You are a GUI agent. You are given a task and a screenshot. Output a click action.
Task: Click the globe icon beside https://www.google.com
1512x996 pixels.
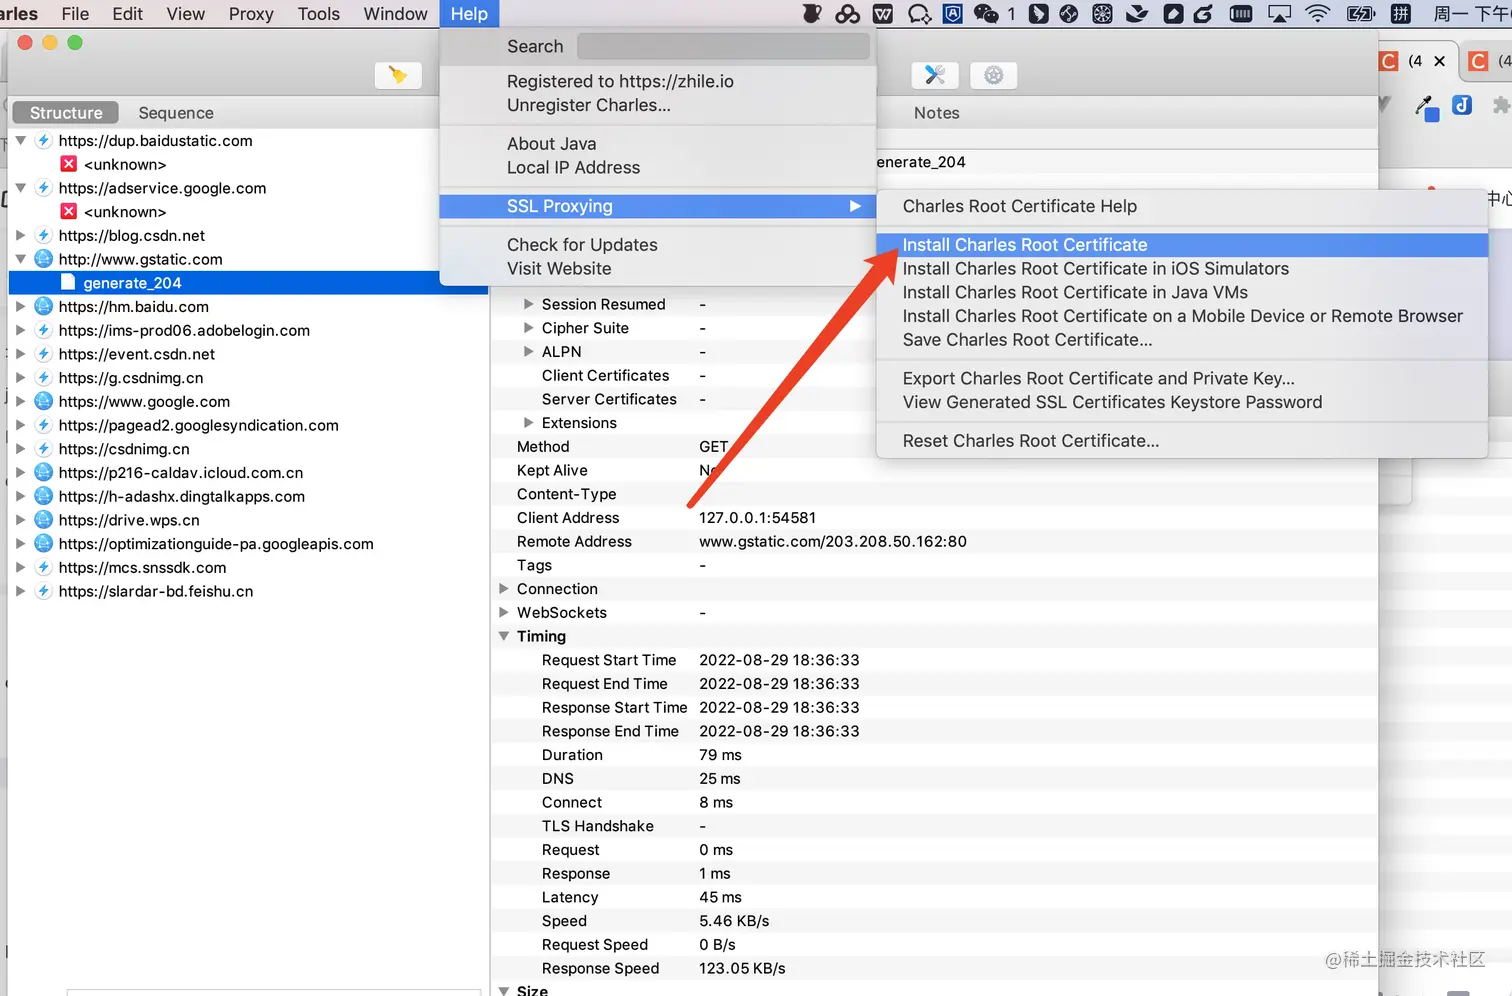tap(43, 401)
